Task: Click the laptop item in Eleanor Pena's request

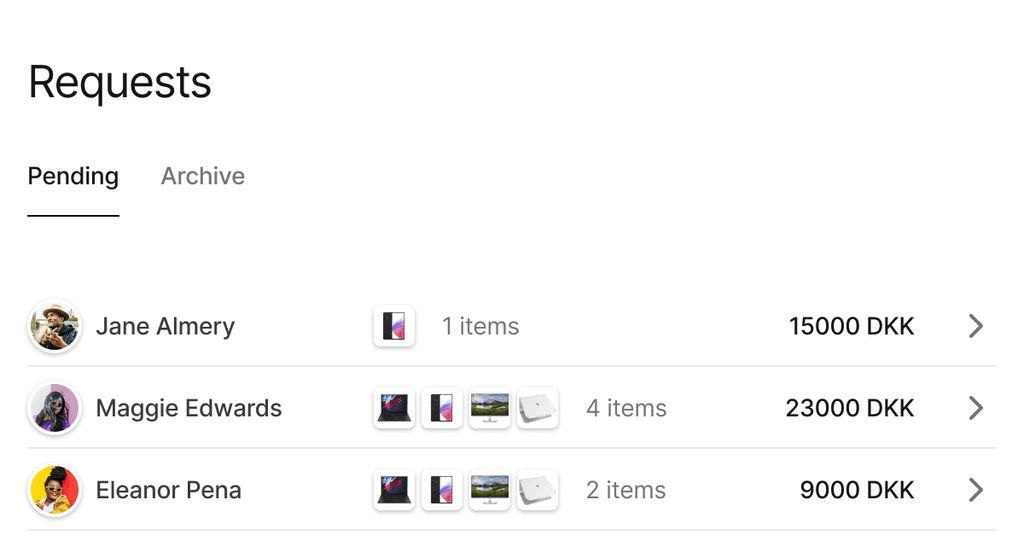Action: point(394,490)
